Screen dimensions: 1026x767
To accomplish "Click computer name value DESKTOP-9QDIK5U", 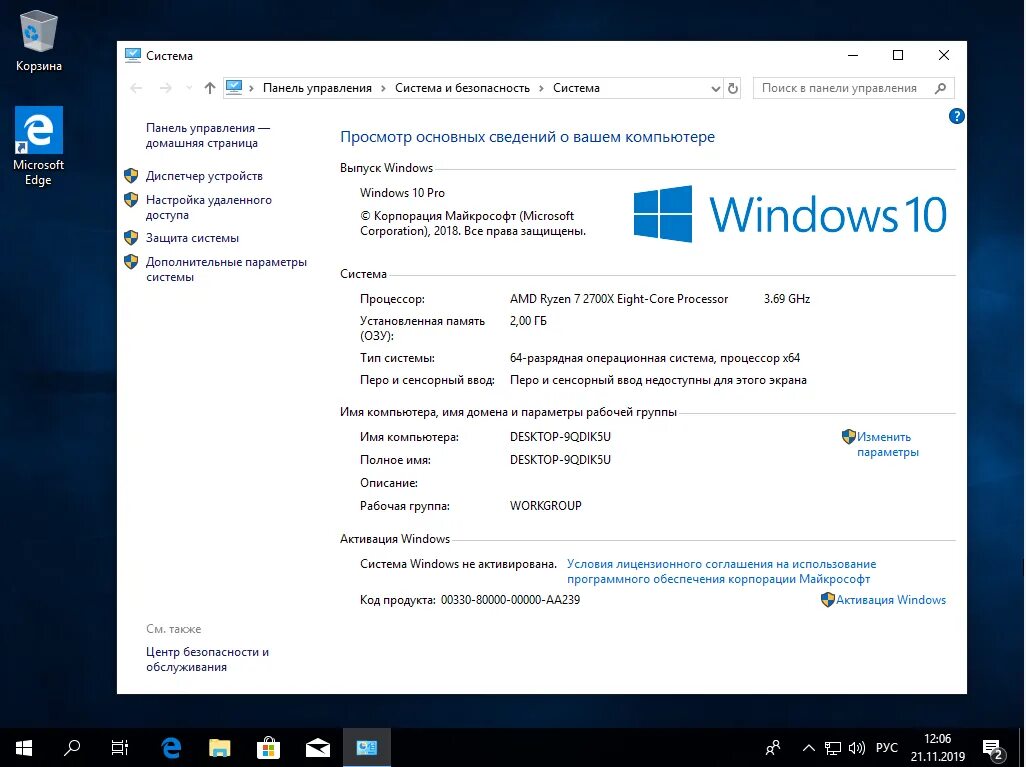I will [x=560, y=437].
